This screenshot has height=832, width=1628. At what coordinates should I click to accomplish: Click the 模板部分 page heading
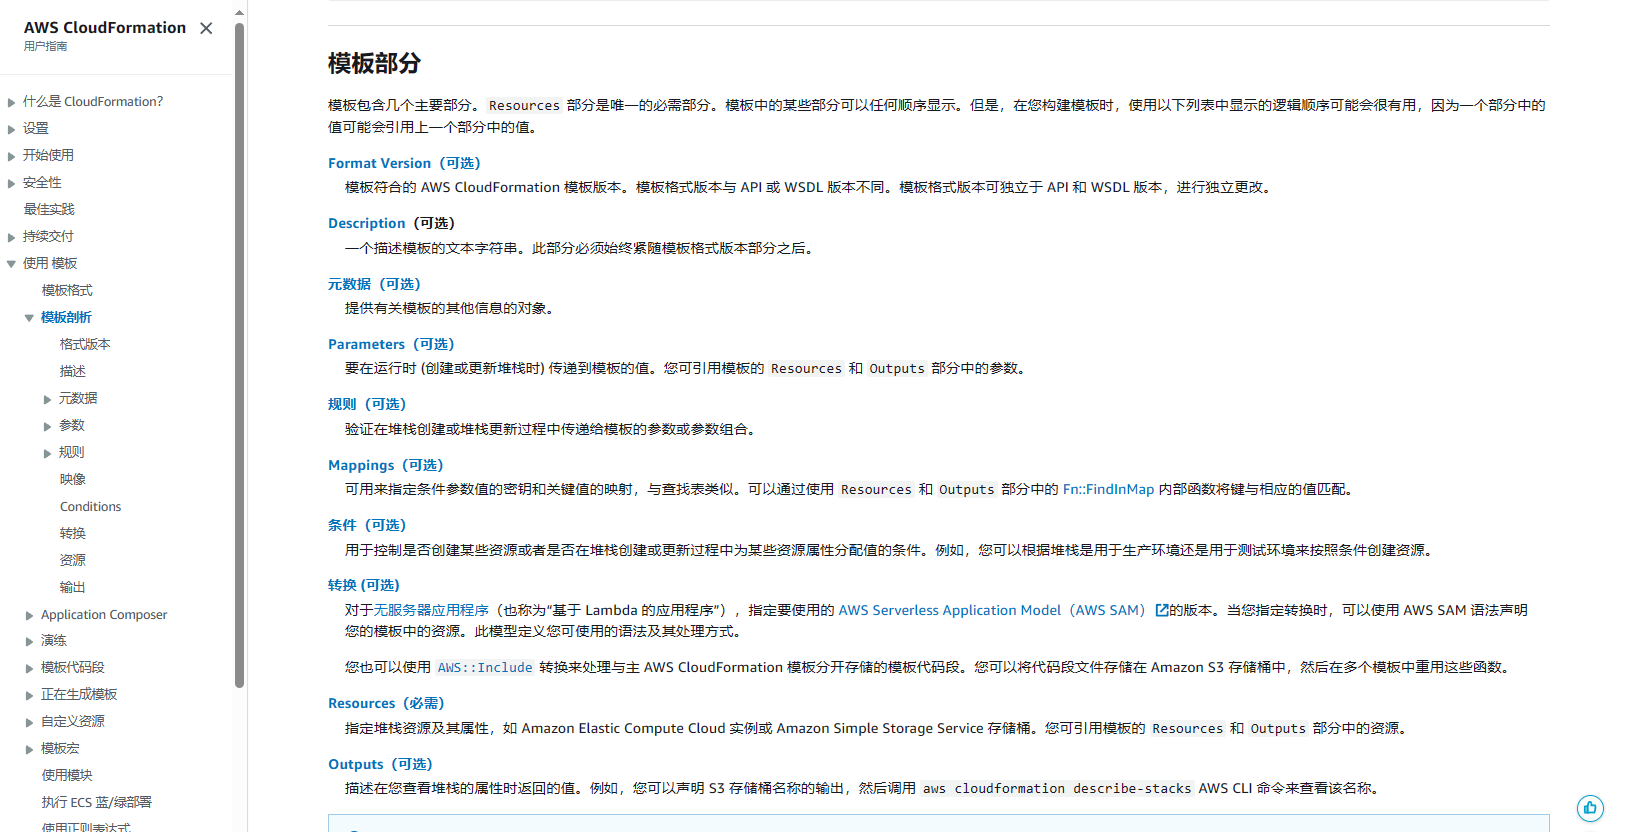[x=374, y=63]
